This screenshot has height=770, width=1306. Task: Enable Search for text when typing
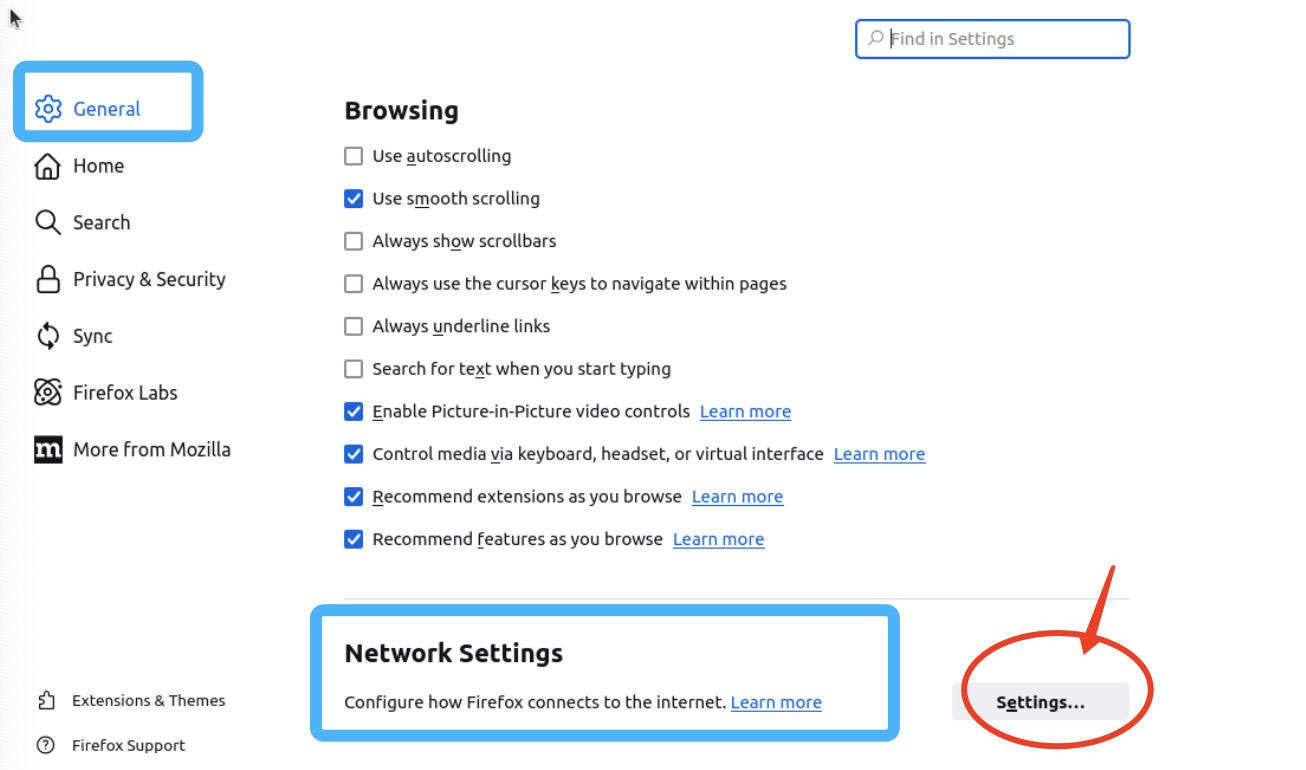pos(353,369)
